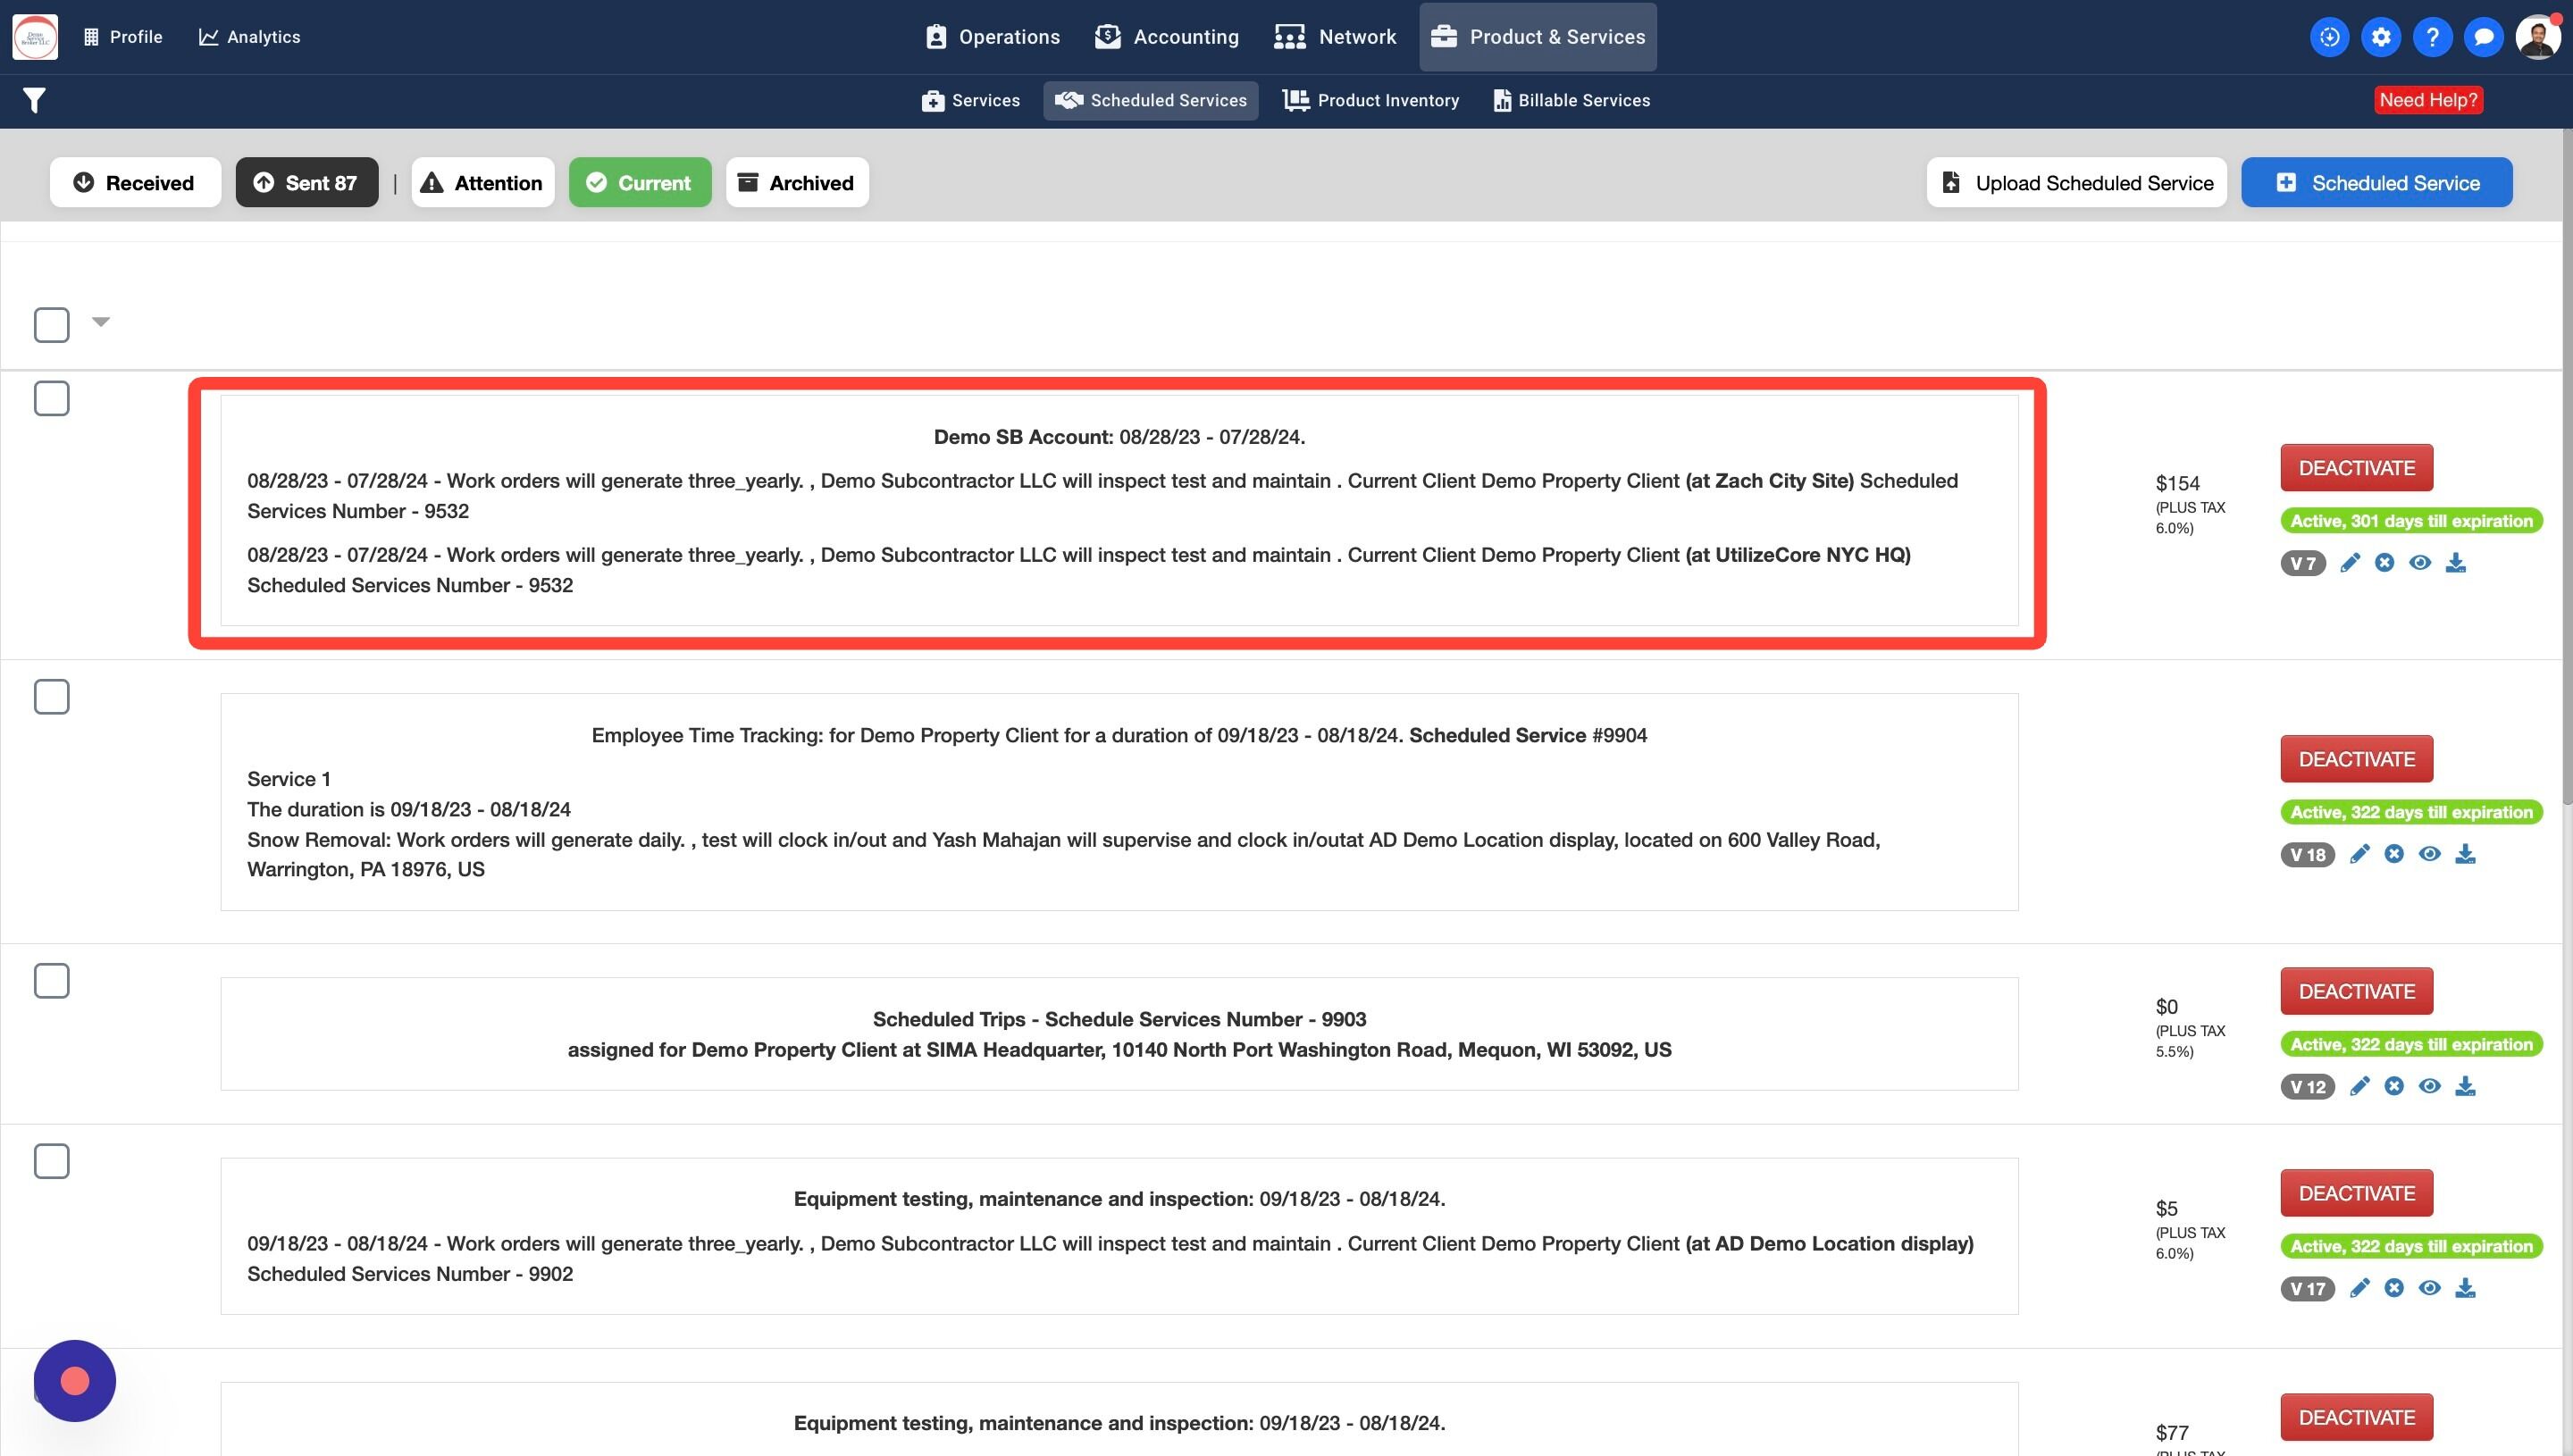Click the blue Scheduled Service button
The height and width of the screenshot is (1456, 2573).
coord(2376,183)
